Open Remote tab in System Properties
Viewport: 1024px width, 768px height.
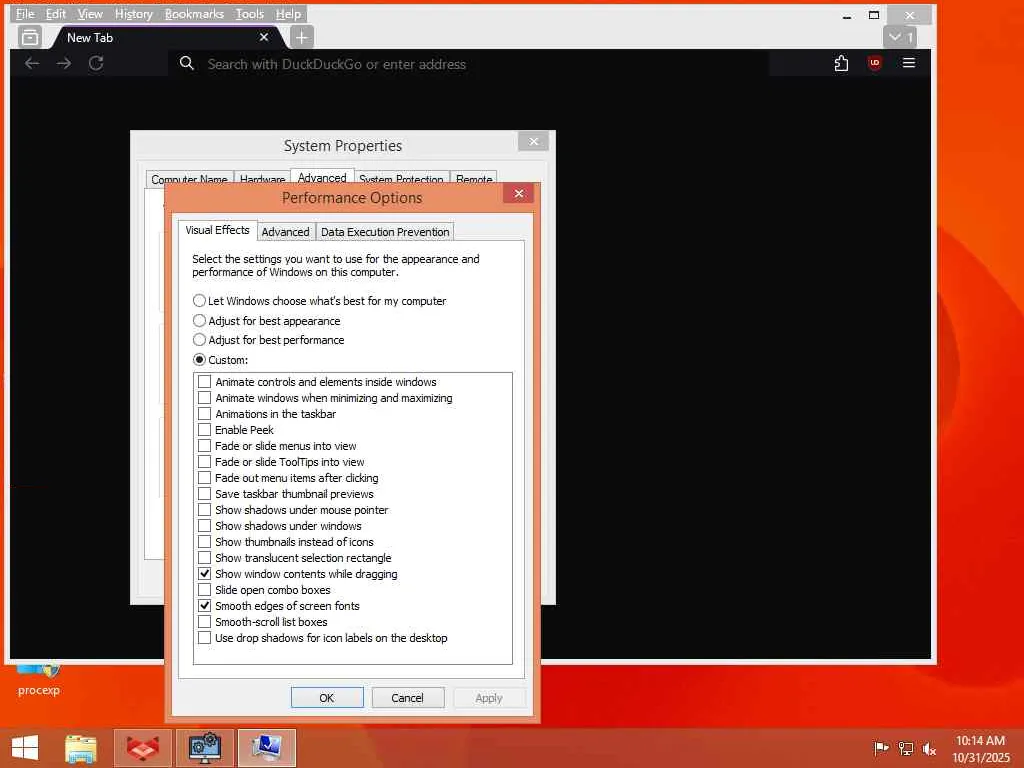coord(474,179)
